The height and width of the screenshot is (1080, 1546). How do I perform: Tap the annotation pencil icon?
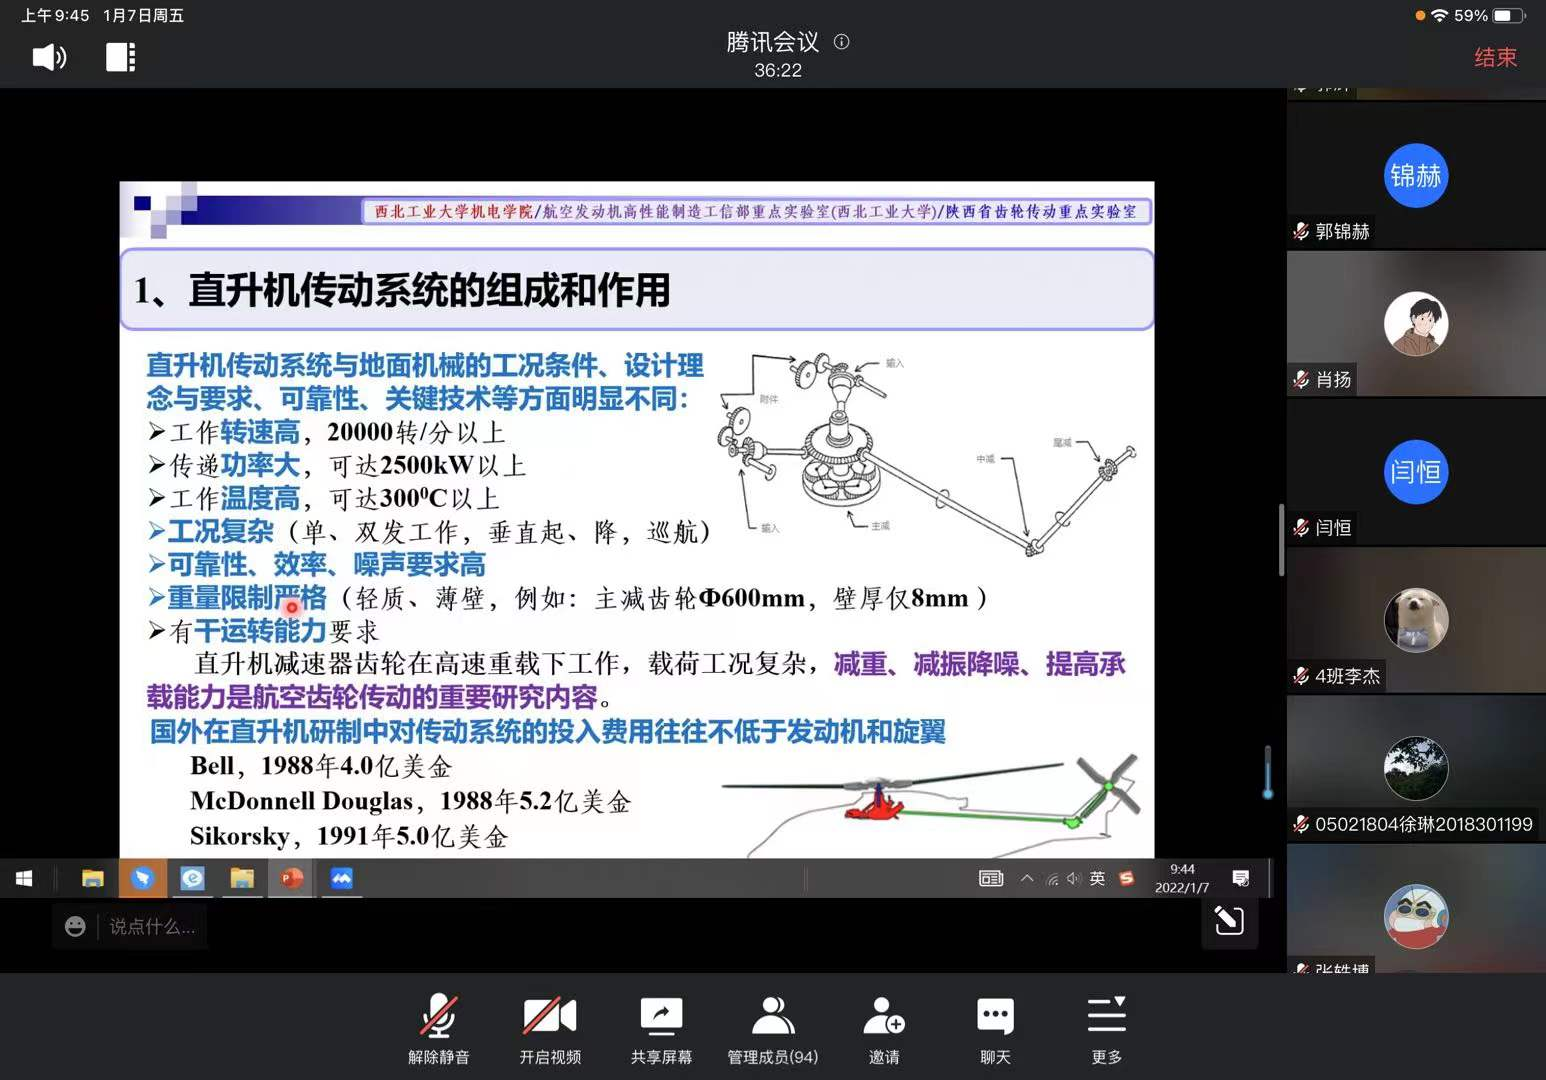(x=1229, y=920)
